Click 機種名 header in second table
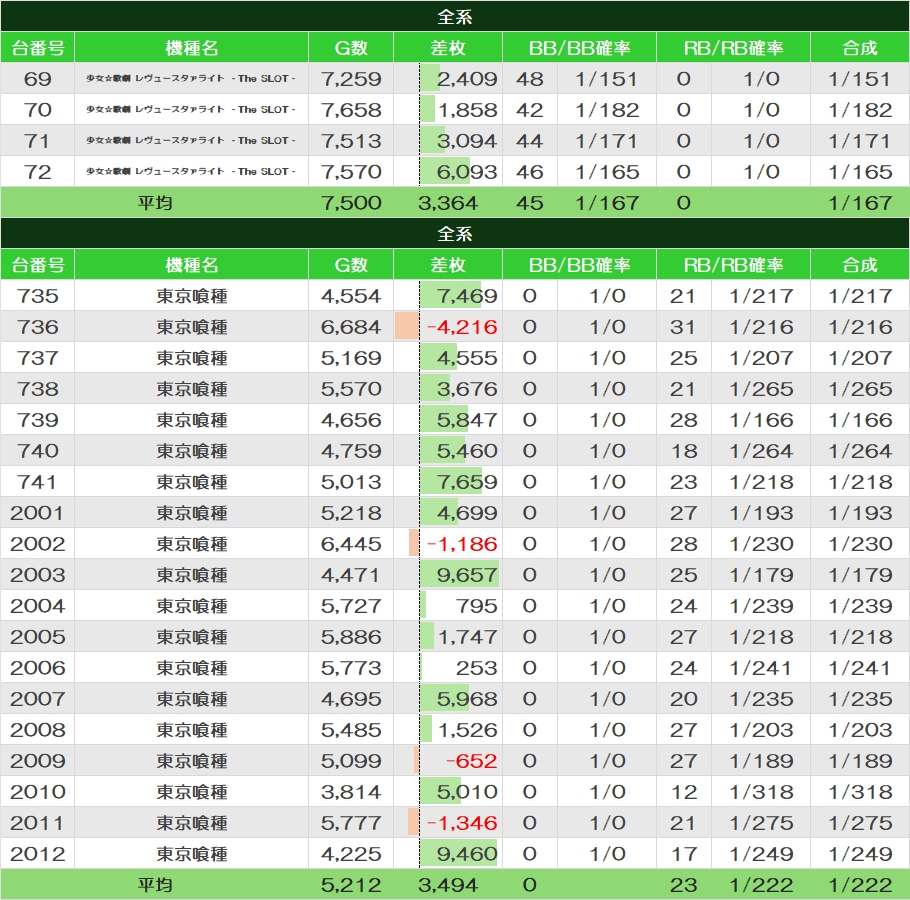910x900 pixels. tap(192, 265)
